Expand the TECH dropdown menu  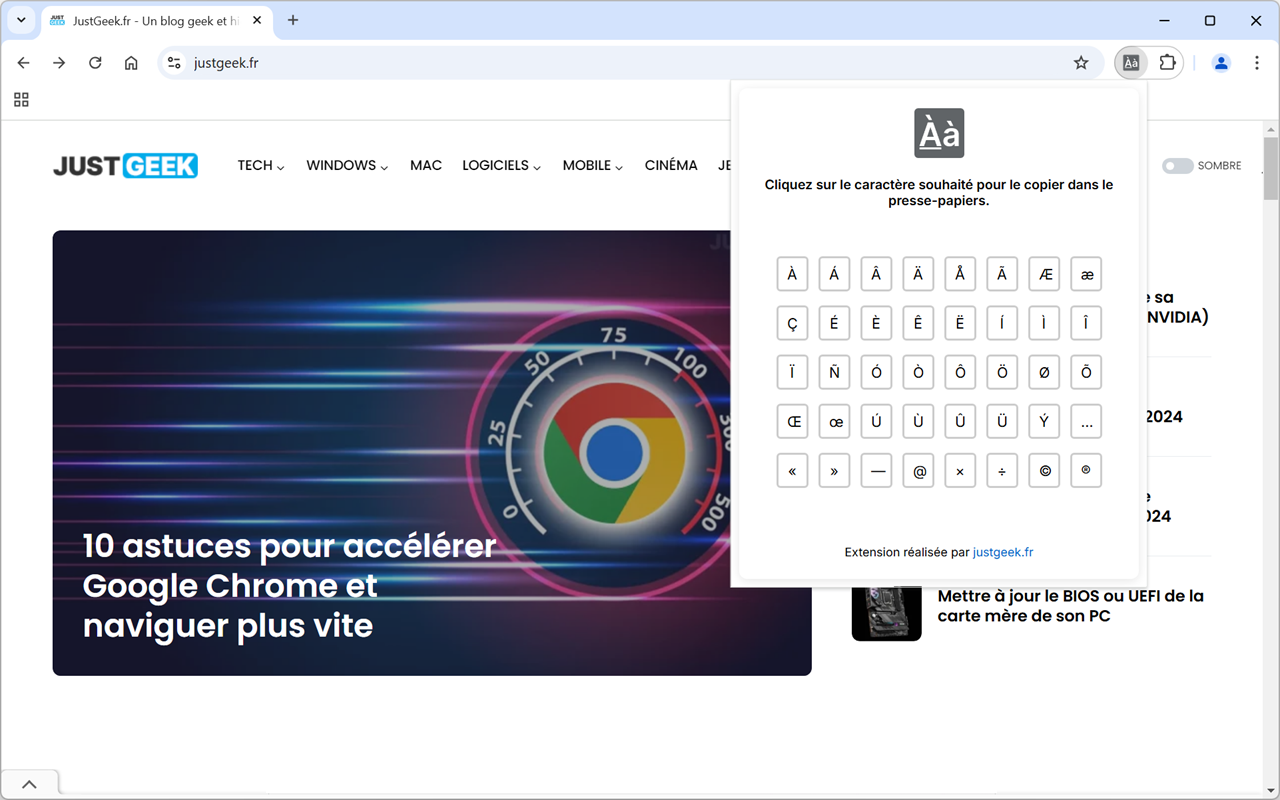point(256,165)
